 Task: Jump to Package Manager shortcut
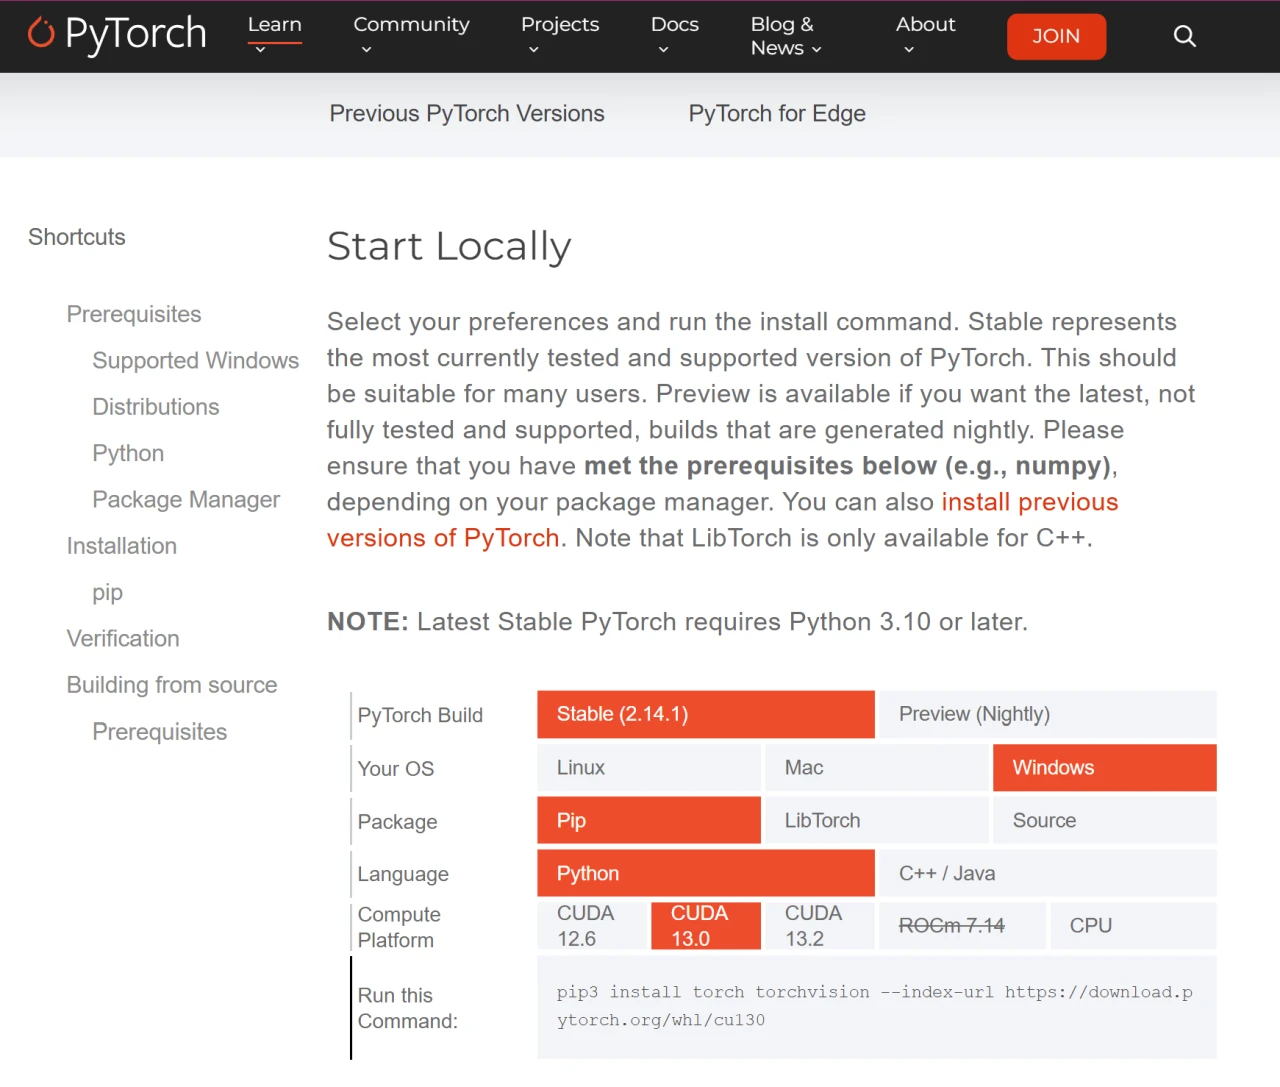pos(186,499)
